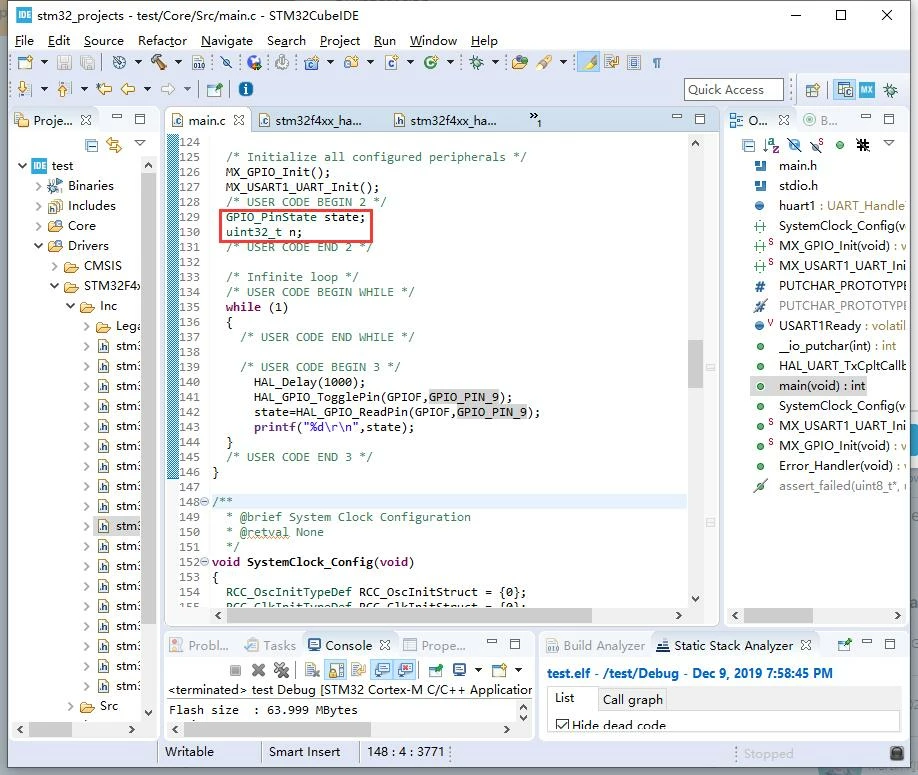
Task: Open the New wizard dropdown arrow
Action: pos(44,62)
